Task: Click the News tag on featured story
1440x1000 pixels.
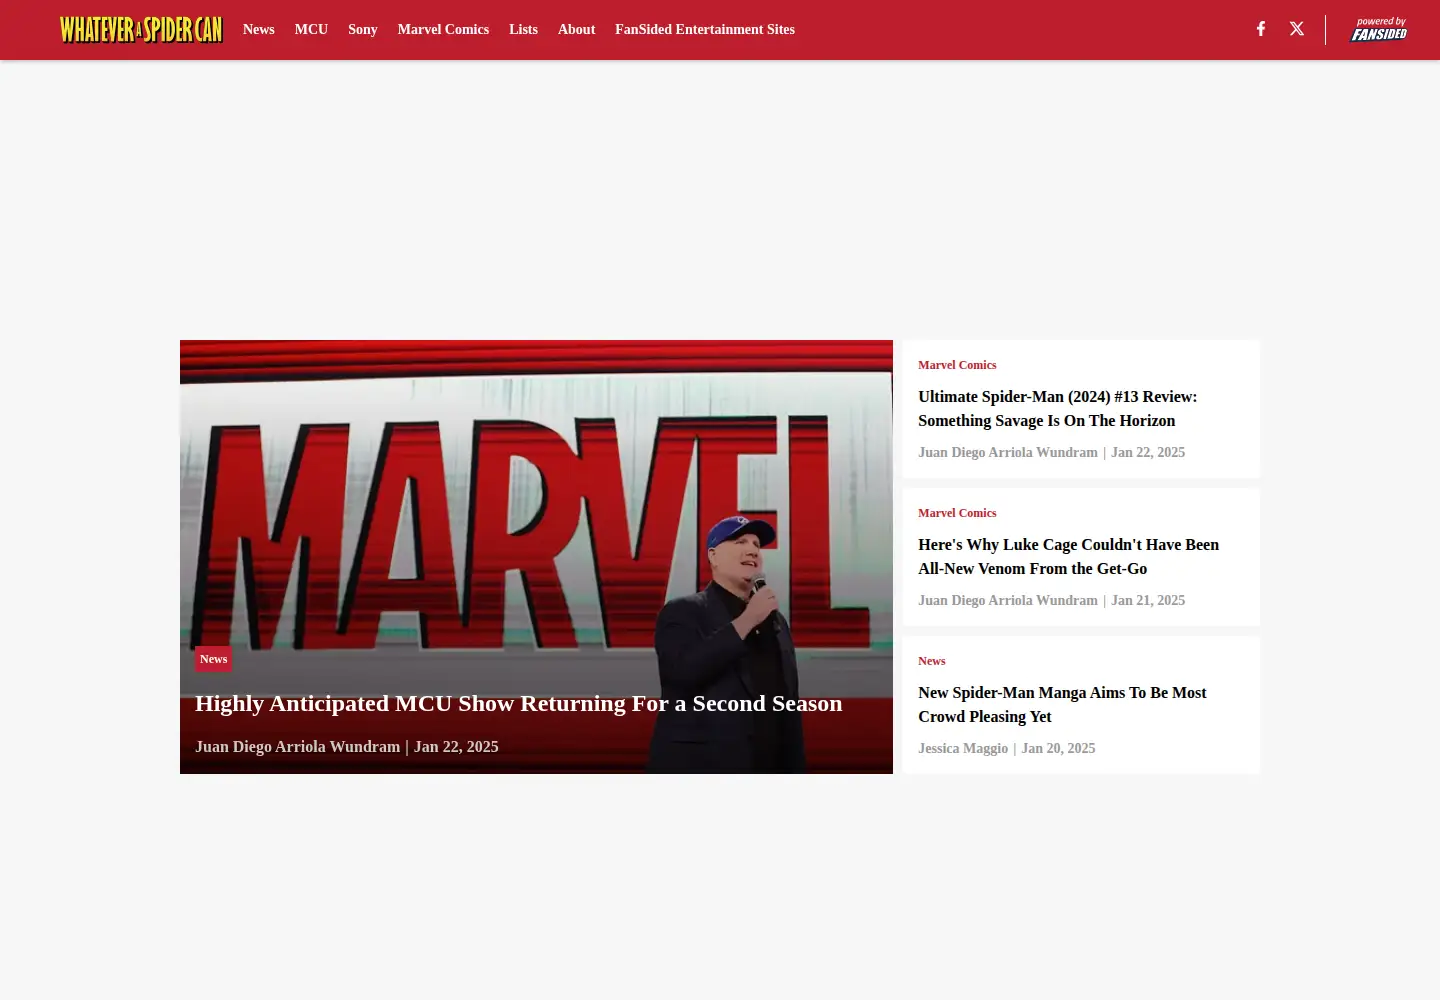Action: click(x=213, y=659)
